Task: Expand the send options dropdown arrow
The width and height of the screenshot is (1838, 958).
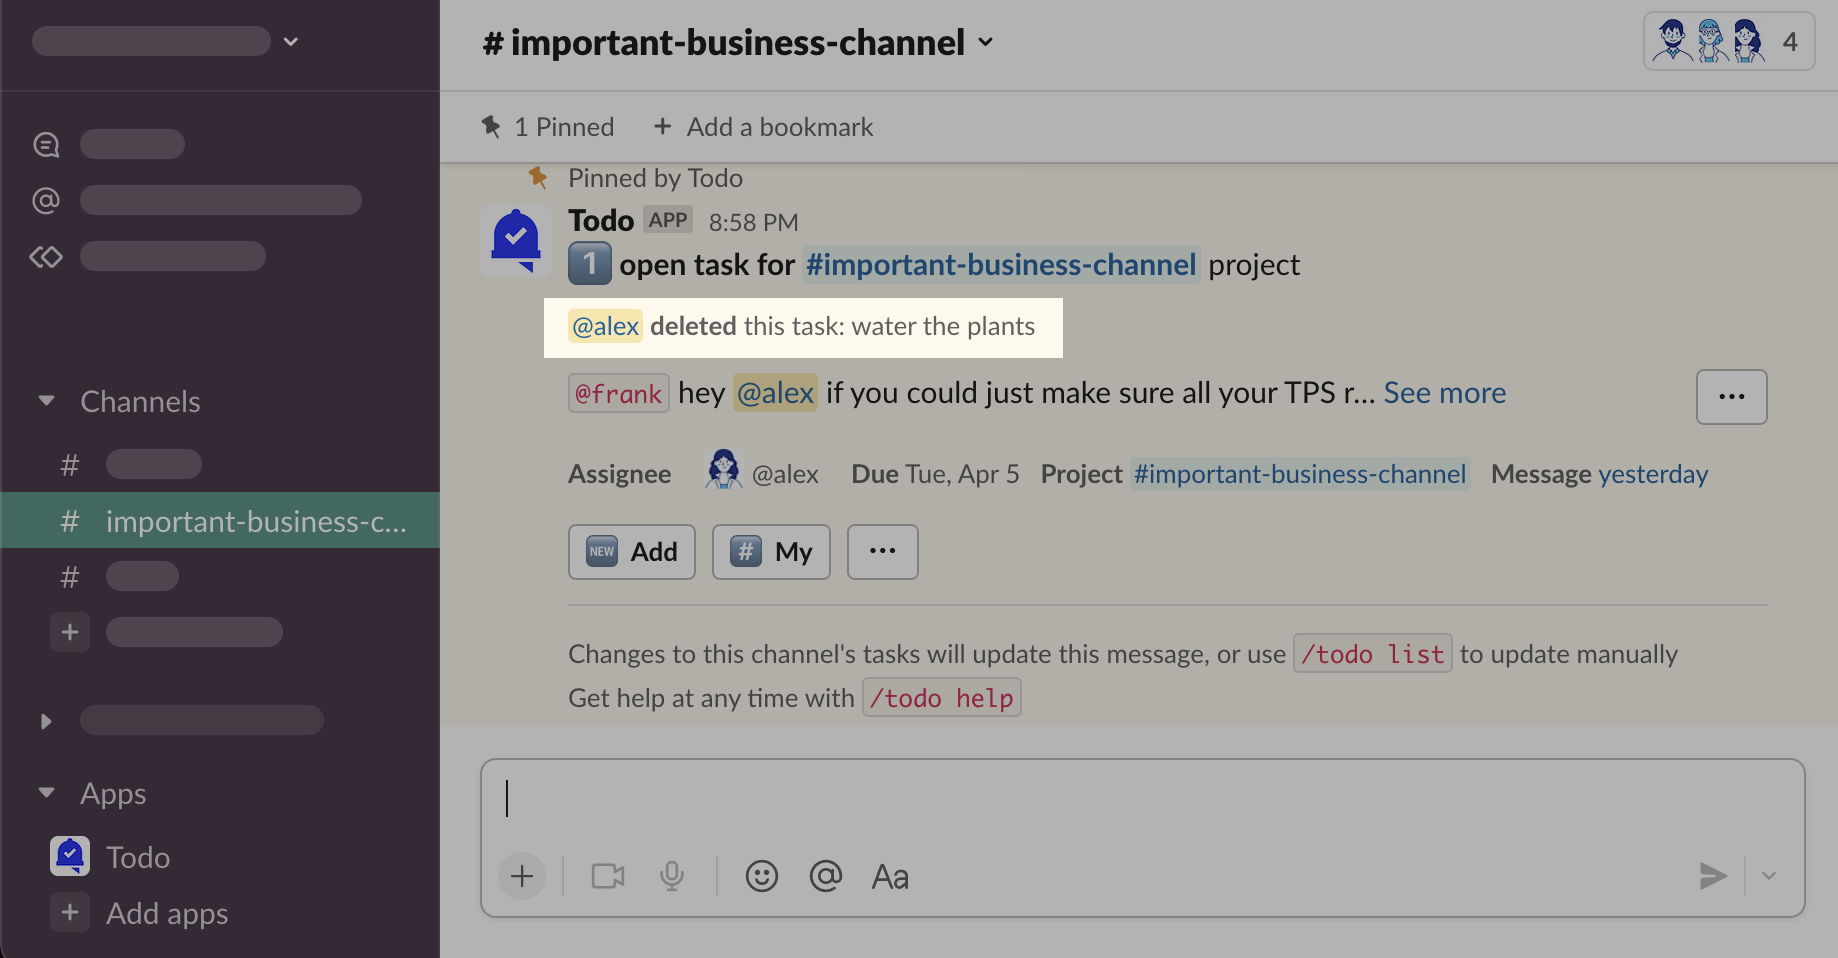Action: [1769, 877]
